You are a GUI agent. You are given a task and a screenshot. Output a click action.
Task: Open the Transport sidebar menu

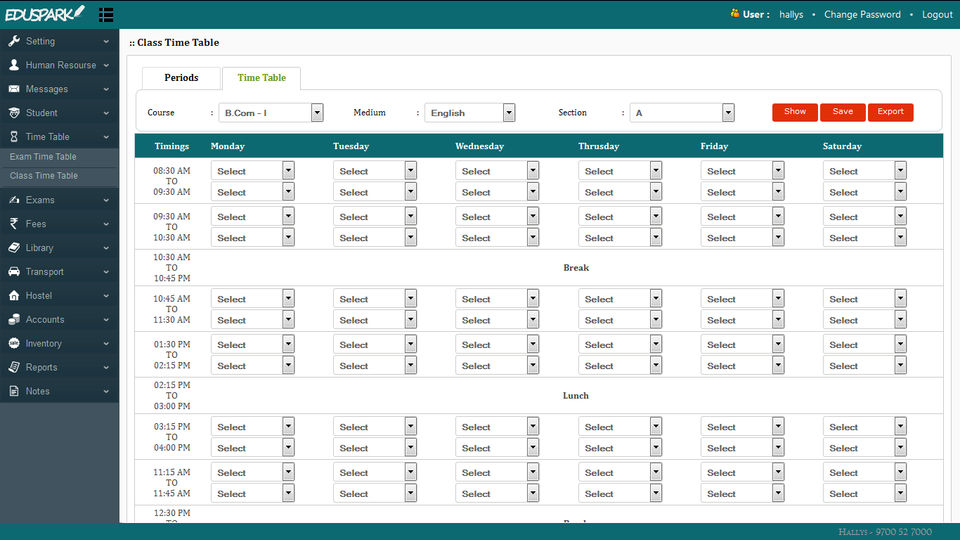(59, 271)
